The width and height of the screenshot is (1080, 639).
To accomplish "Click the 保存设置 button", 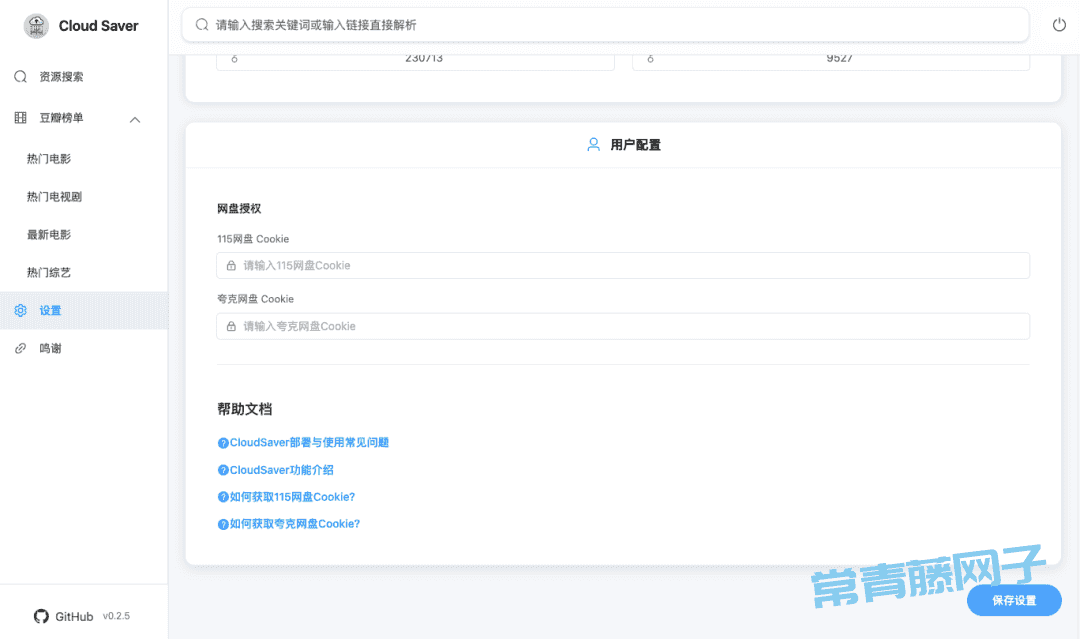I will coord(1014,600).
